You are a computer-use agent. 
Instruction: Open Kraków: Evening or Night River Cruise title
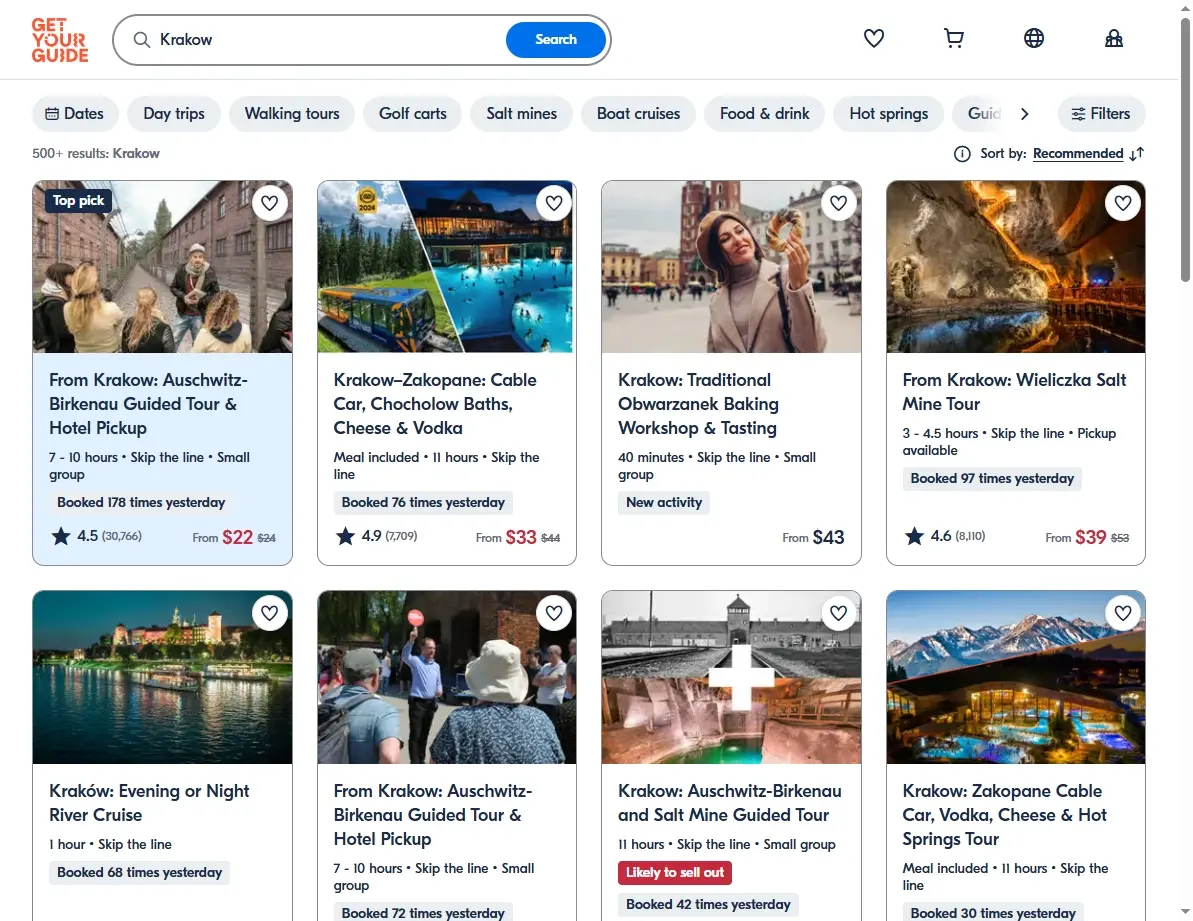(149, 802)
